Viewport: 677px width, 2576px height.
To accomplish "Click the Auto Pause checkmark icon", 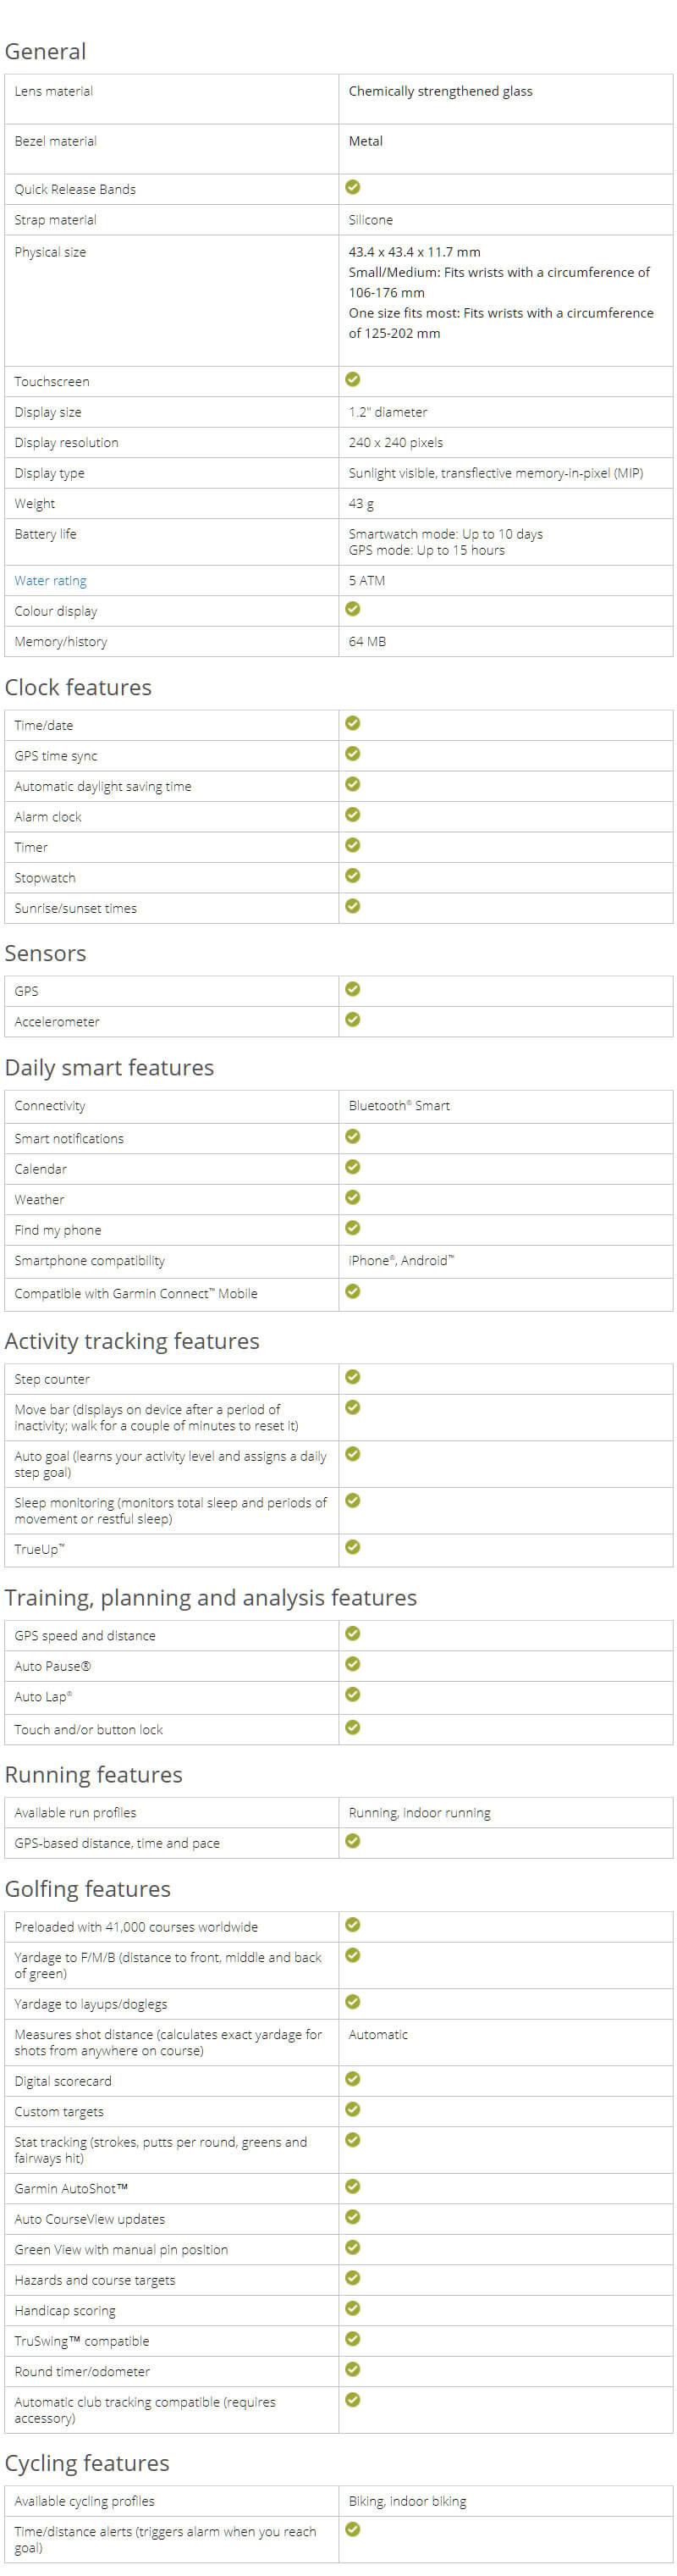I will 352,1663.
